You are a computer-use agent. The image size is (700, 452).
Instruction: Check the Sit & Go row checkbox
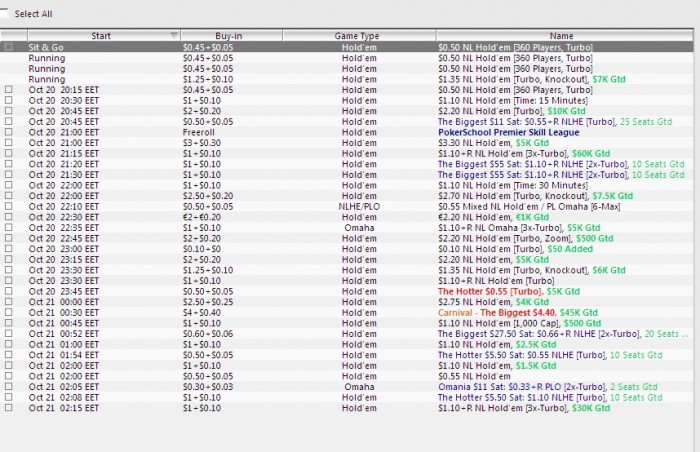[8, 47]
